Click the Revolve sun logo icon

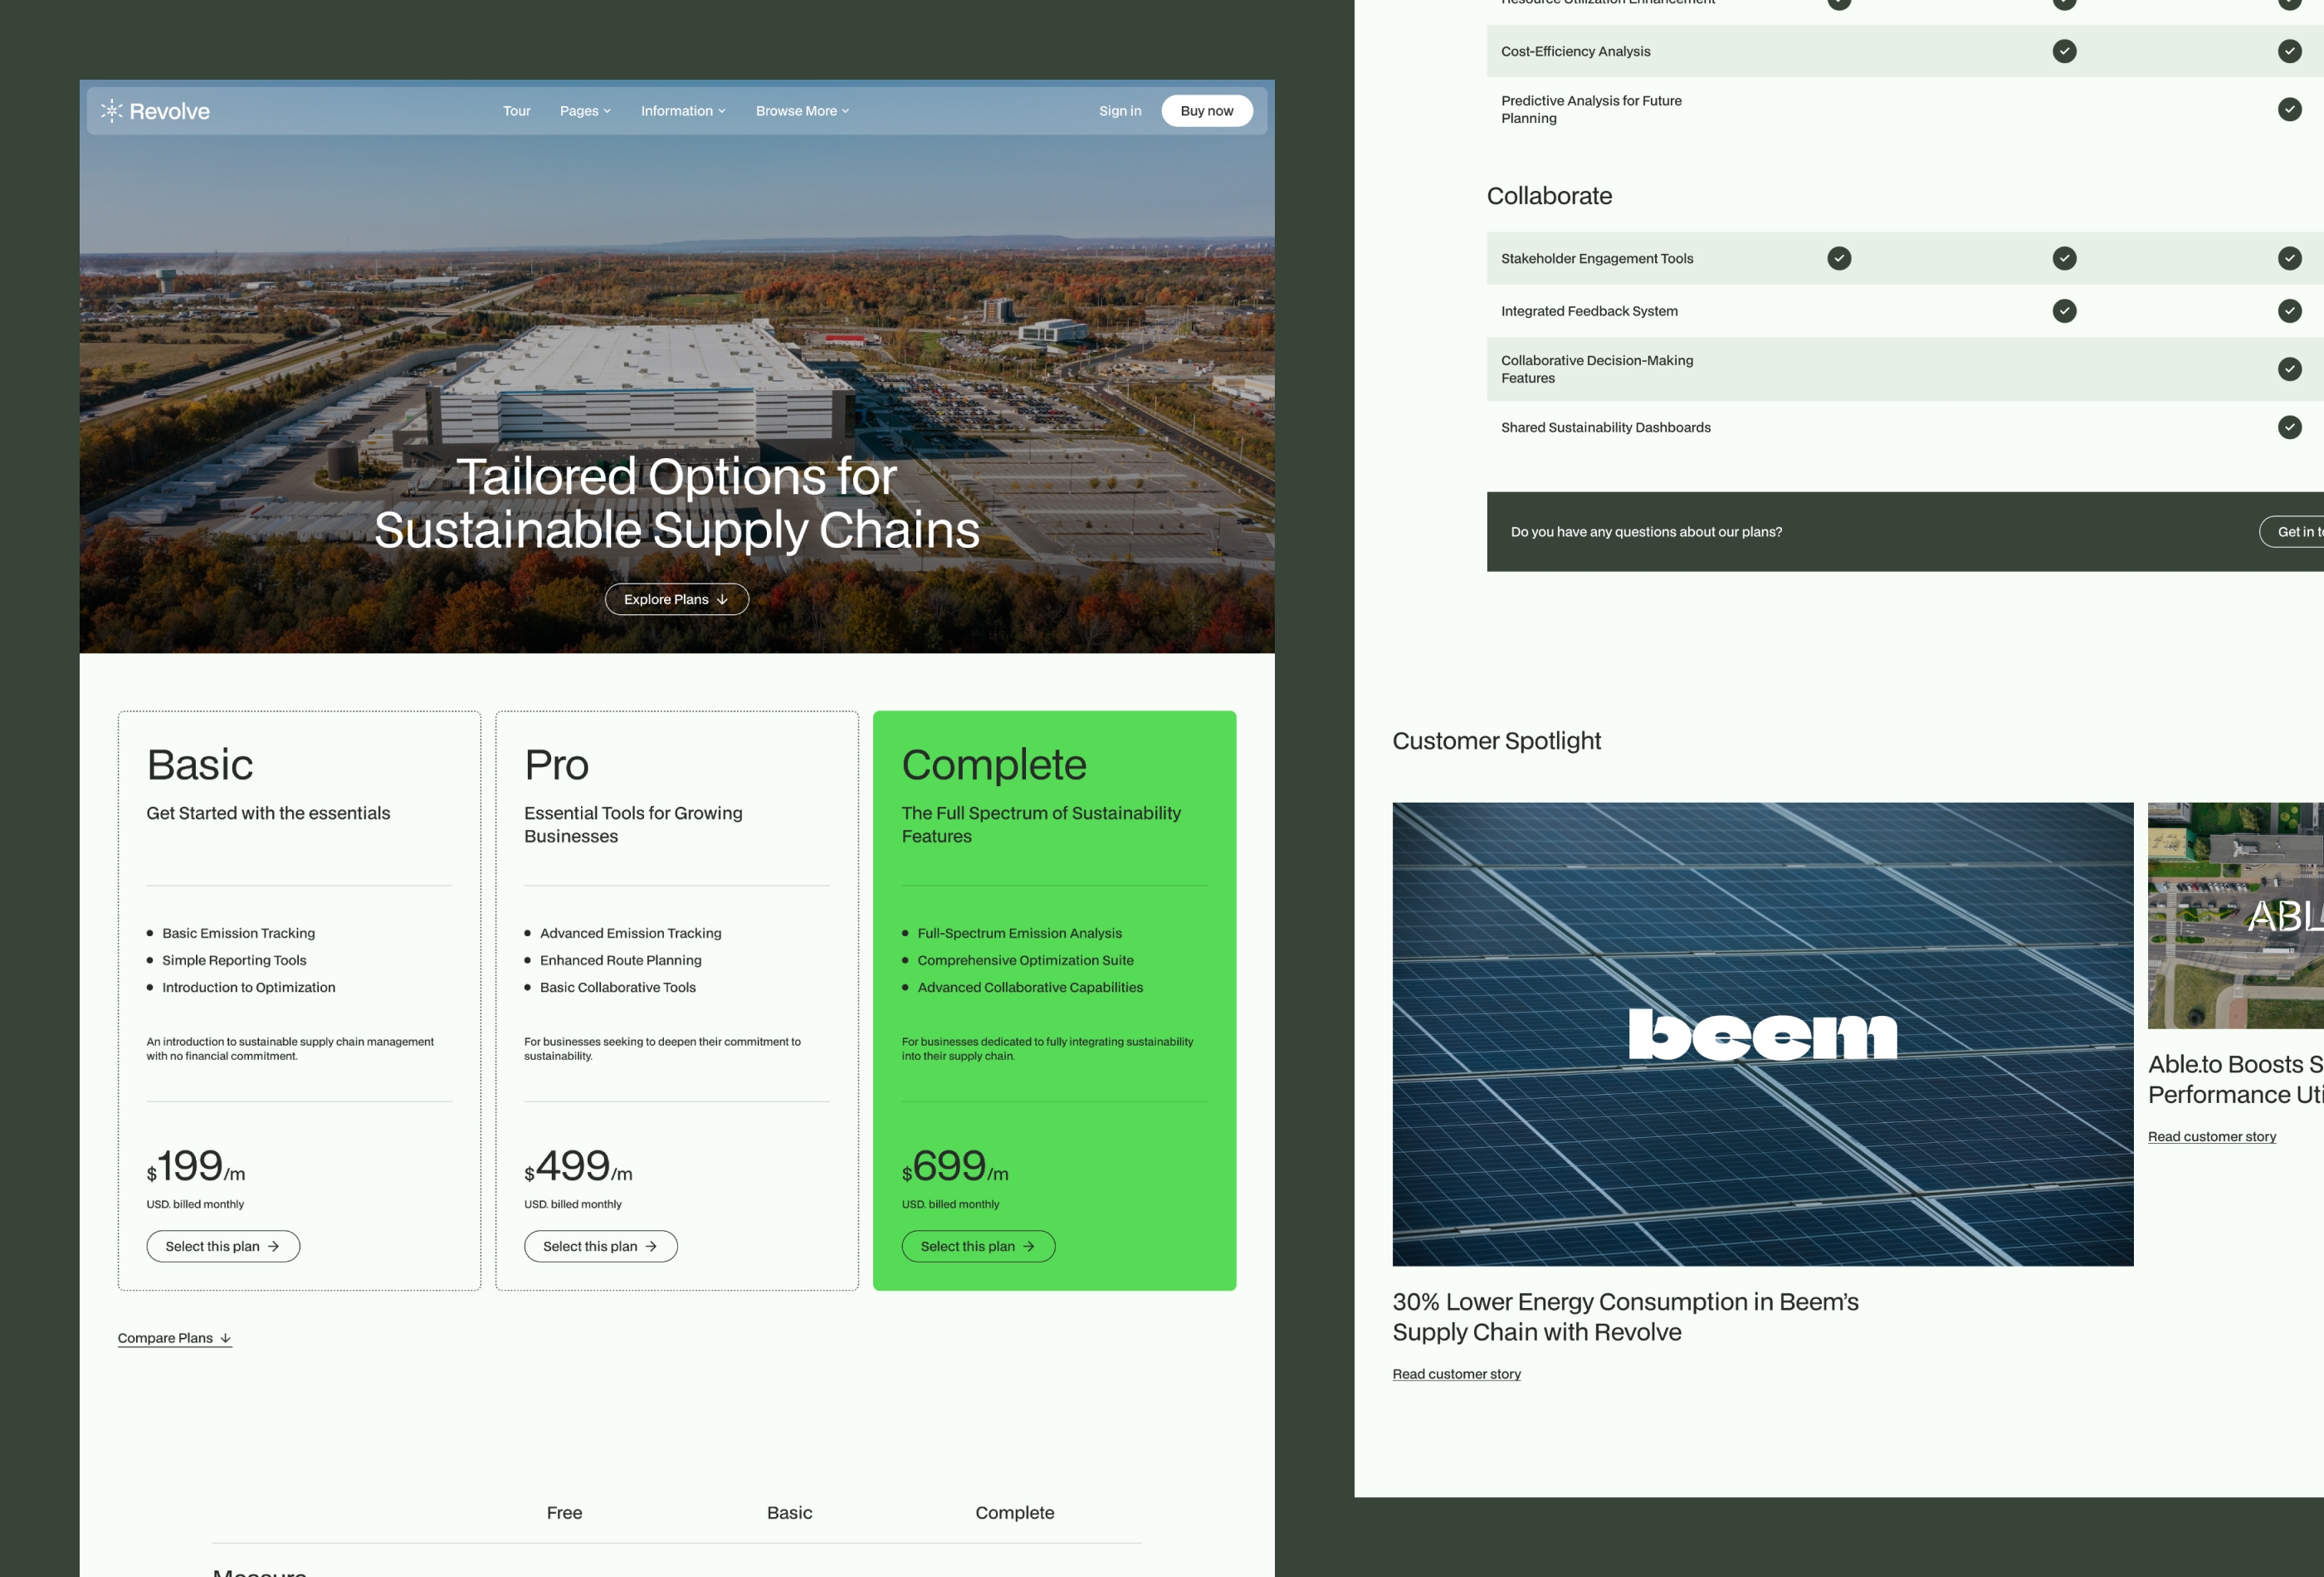point(110,110)
